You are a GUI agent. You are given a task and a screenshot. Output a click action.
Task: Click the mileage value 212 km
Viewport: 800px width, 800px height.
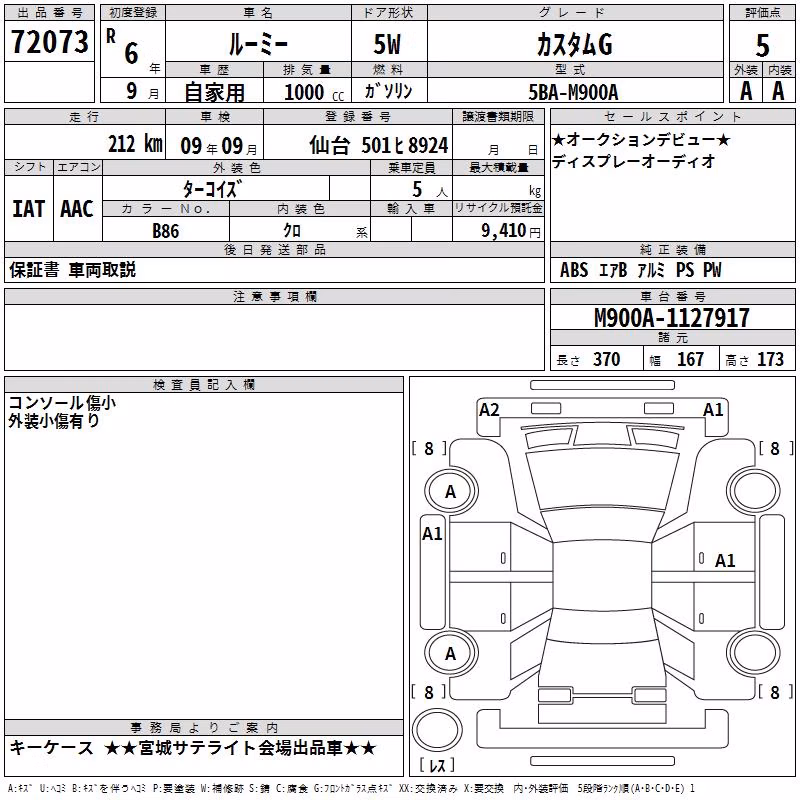(135, 143)
